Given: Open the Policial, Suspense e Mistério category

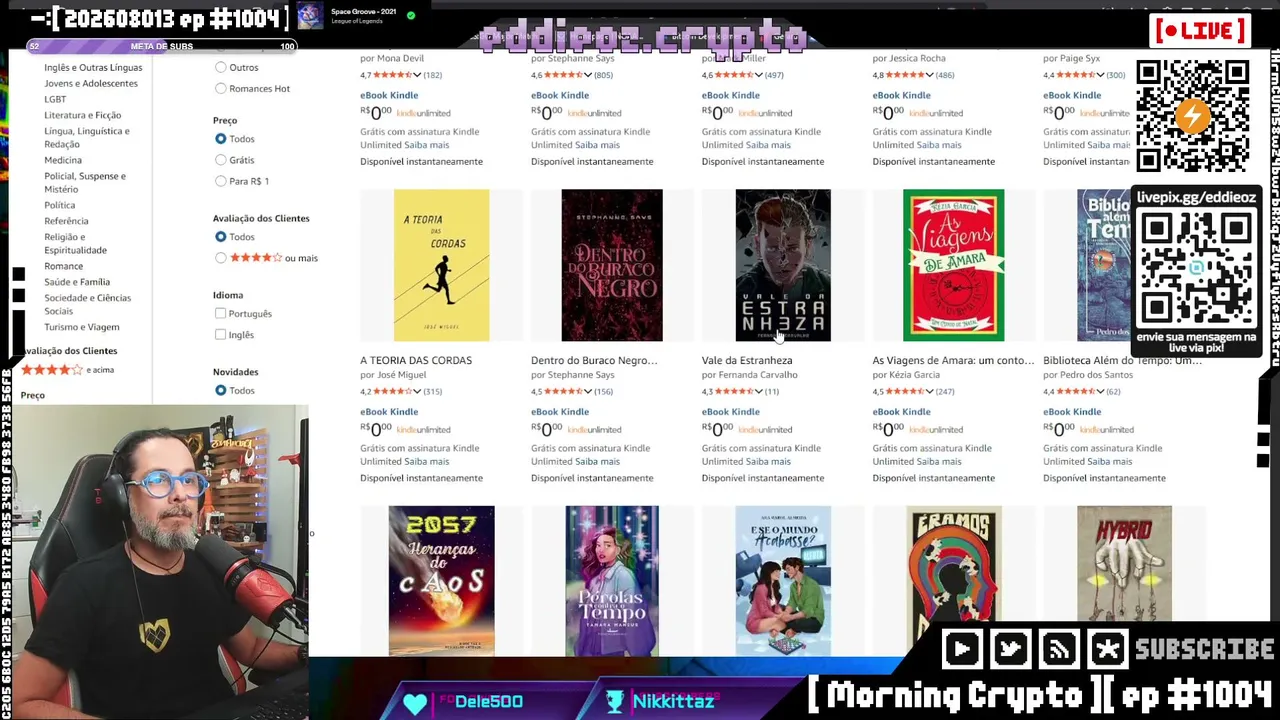Looking at the screenshot, I should pos(85,182).
